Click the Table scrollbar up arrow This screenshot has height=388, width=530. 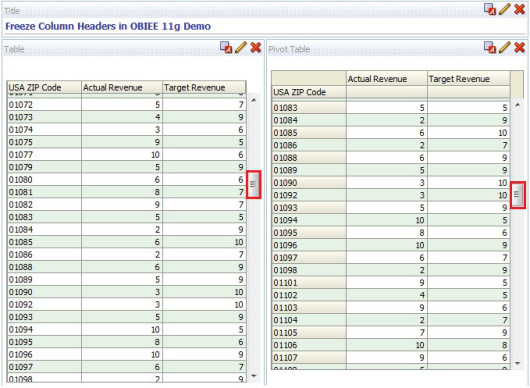[254, 100]
